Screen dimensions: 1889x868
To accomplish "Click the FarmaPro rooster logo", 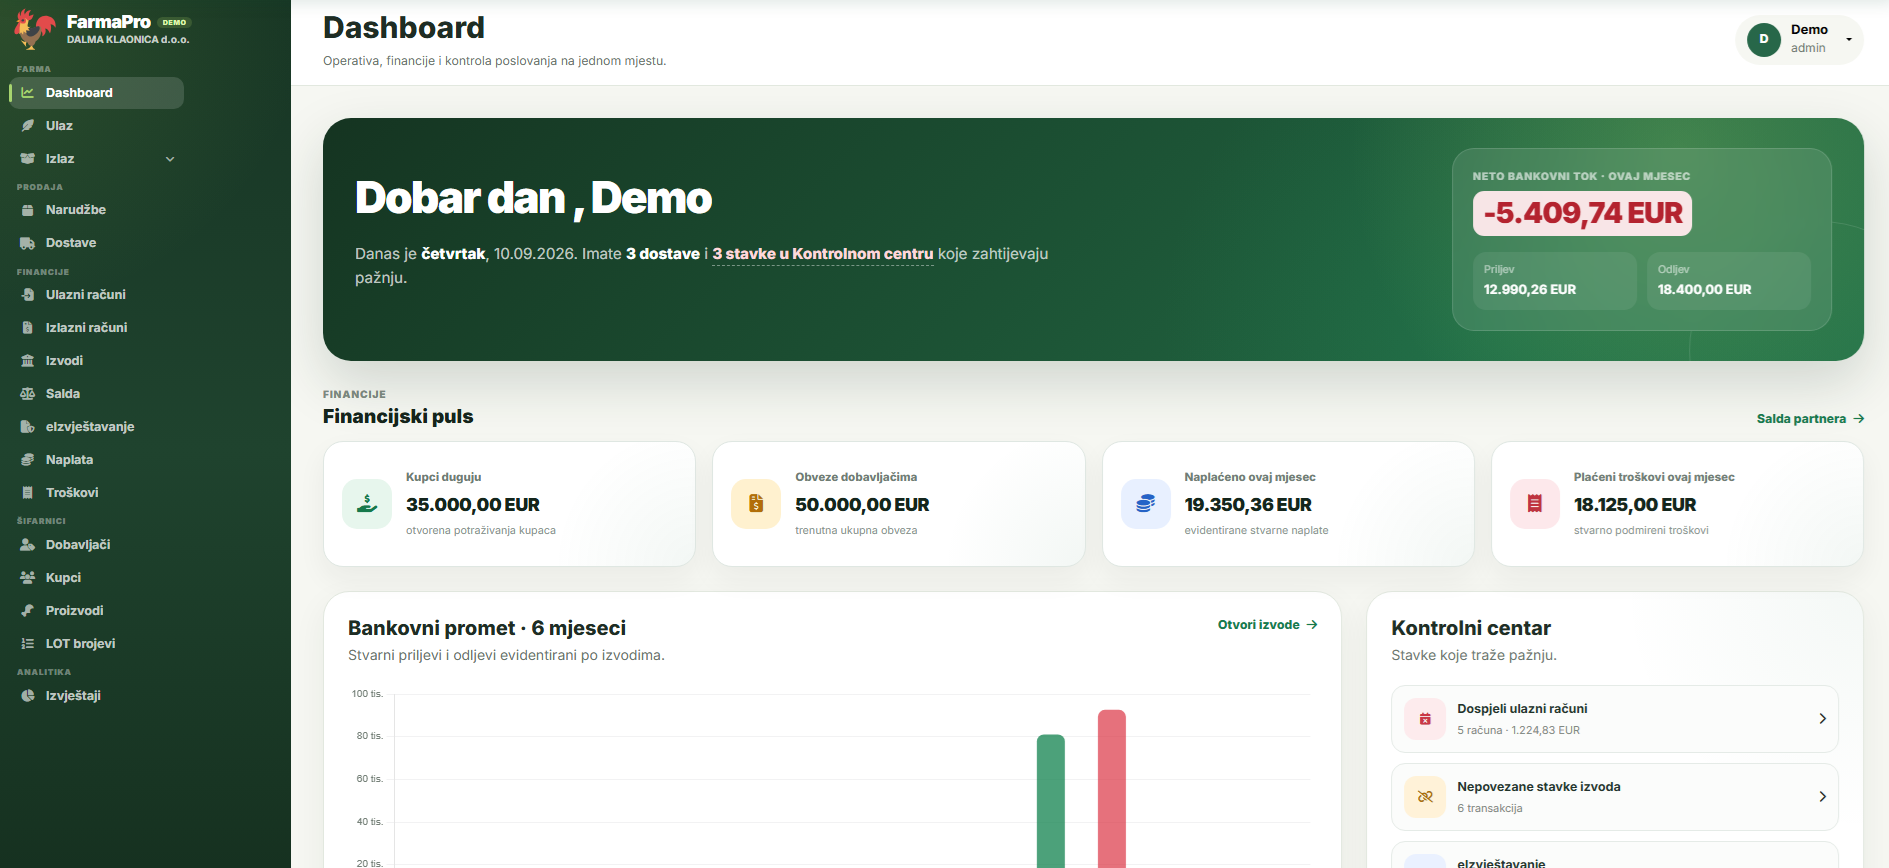I will point(34,29).
